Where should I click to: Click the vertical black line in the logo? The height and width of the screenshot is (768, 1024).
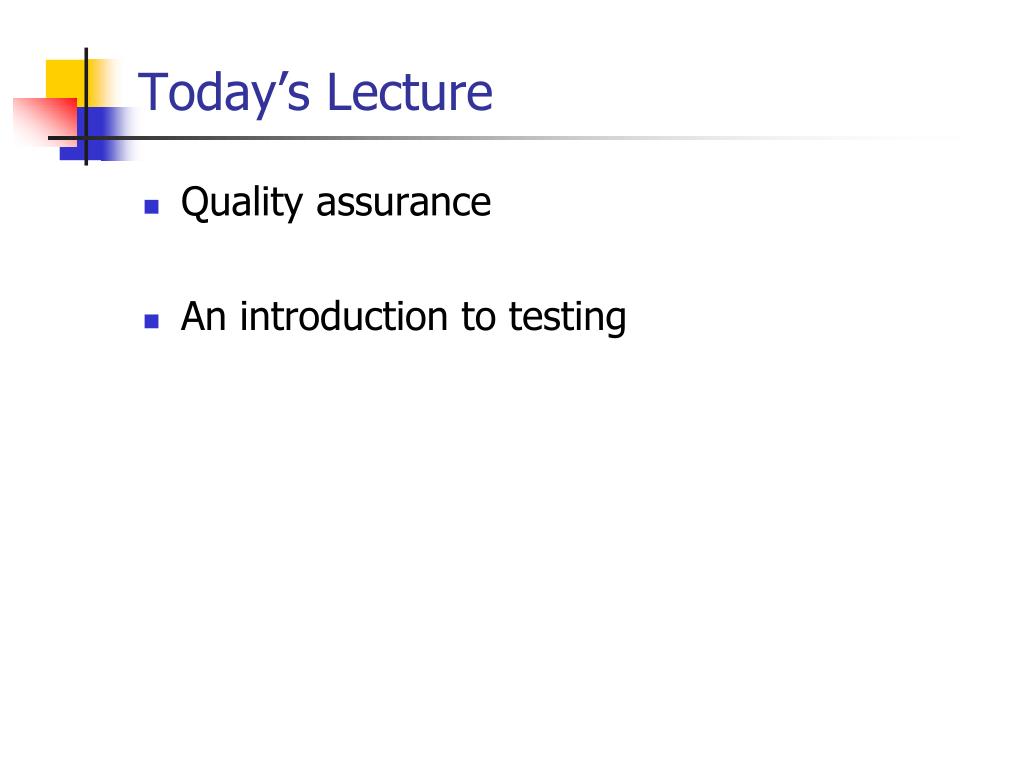(x=86, y=106)
